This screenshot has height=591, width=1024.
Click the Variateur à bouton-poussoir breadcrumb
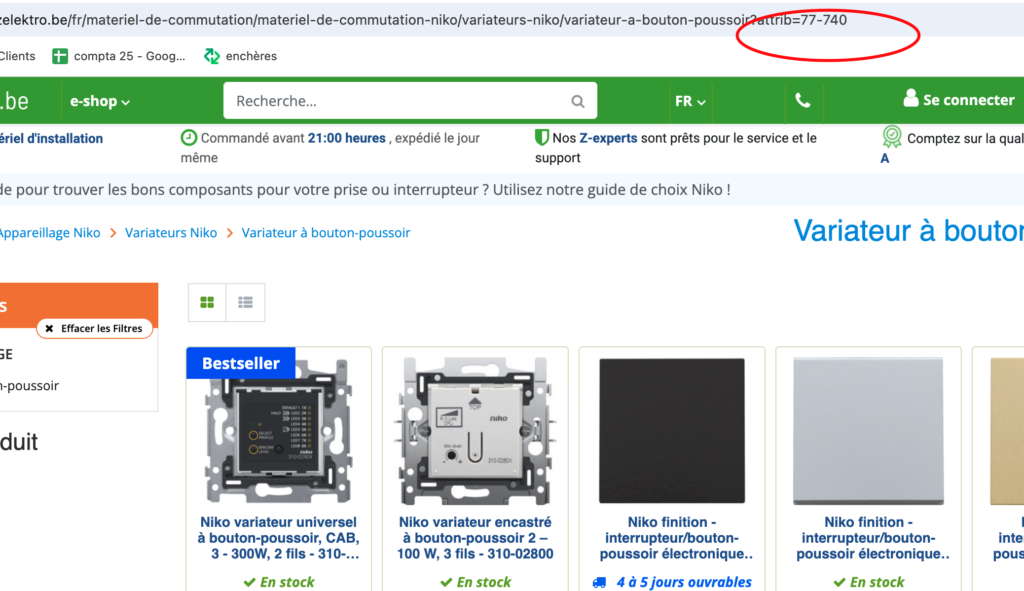(x=326, y=232)
